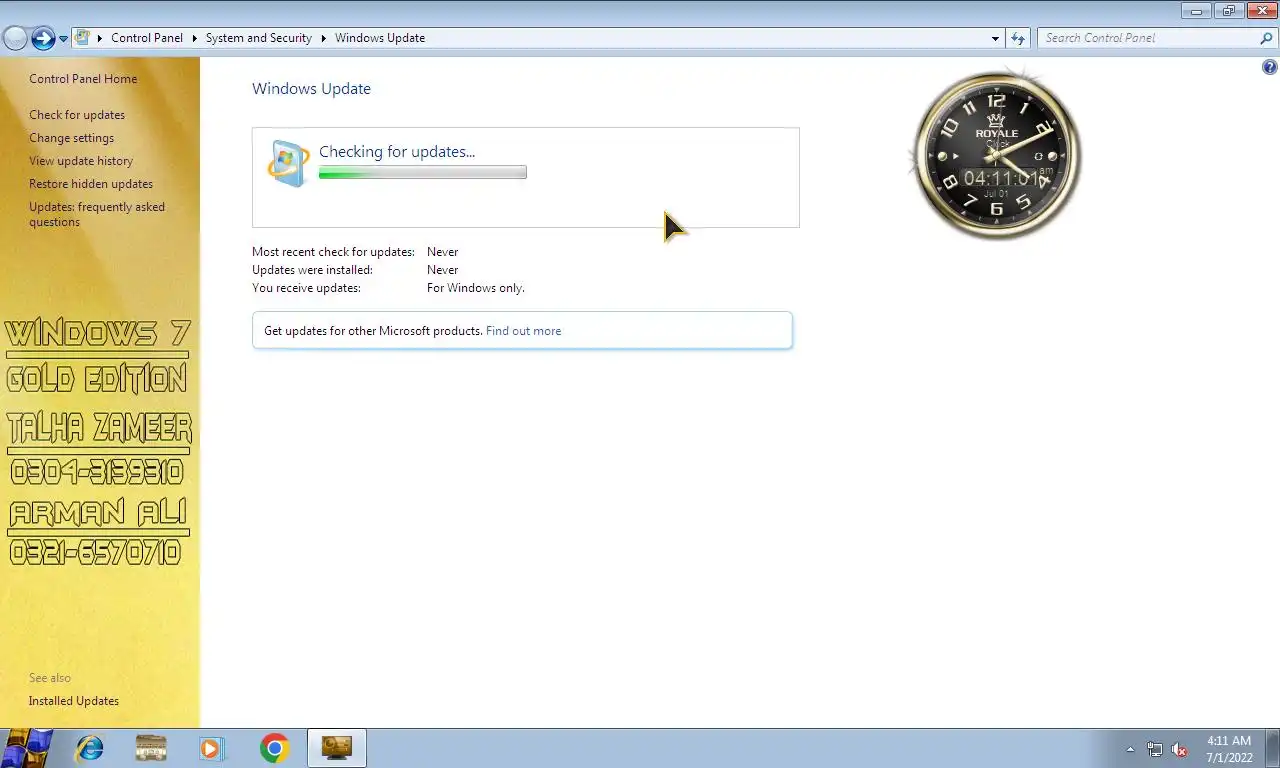Click the address bar refresh button

click(1018, 38)
